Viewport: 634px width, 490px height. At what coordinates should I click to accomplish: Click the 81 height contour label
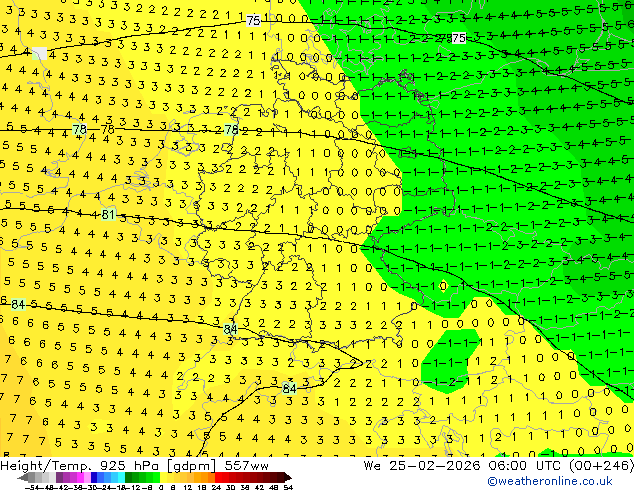(108, 214)
